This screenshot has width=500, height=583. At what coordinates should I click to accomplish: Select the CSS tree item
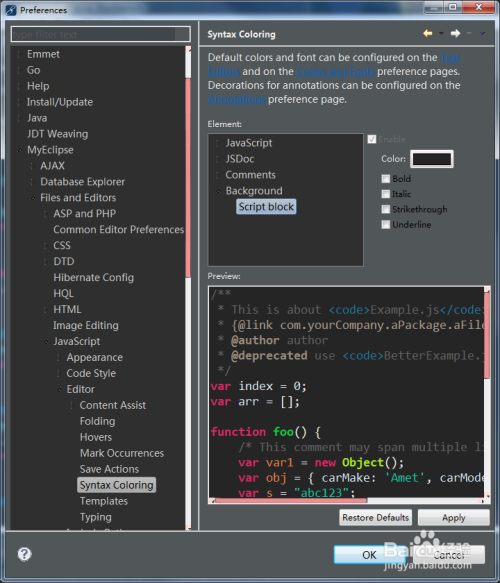tap(62, 246)
